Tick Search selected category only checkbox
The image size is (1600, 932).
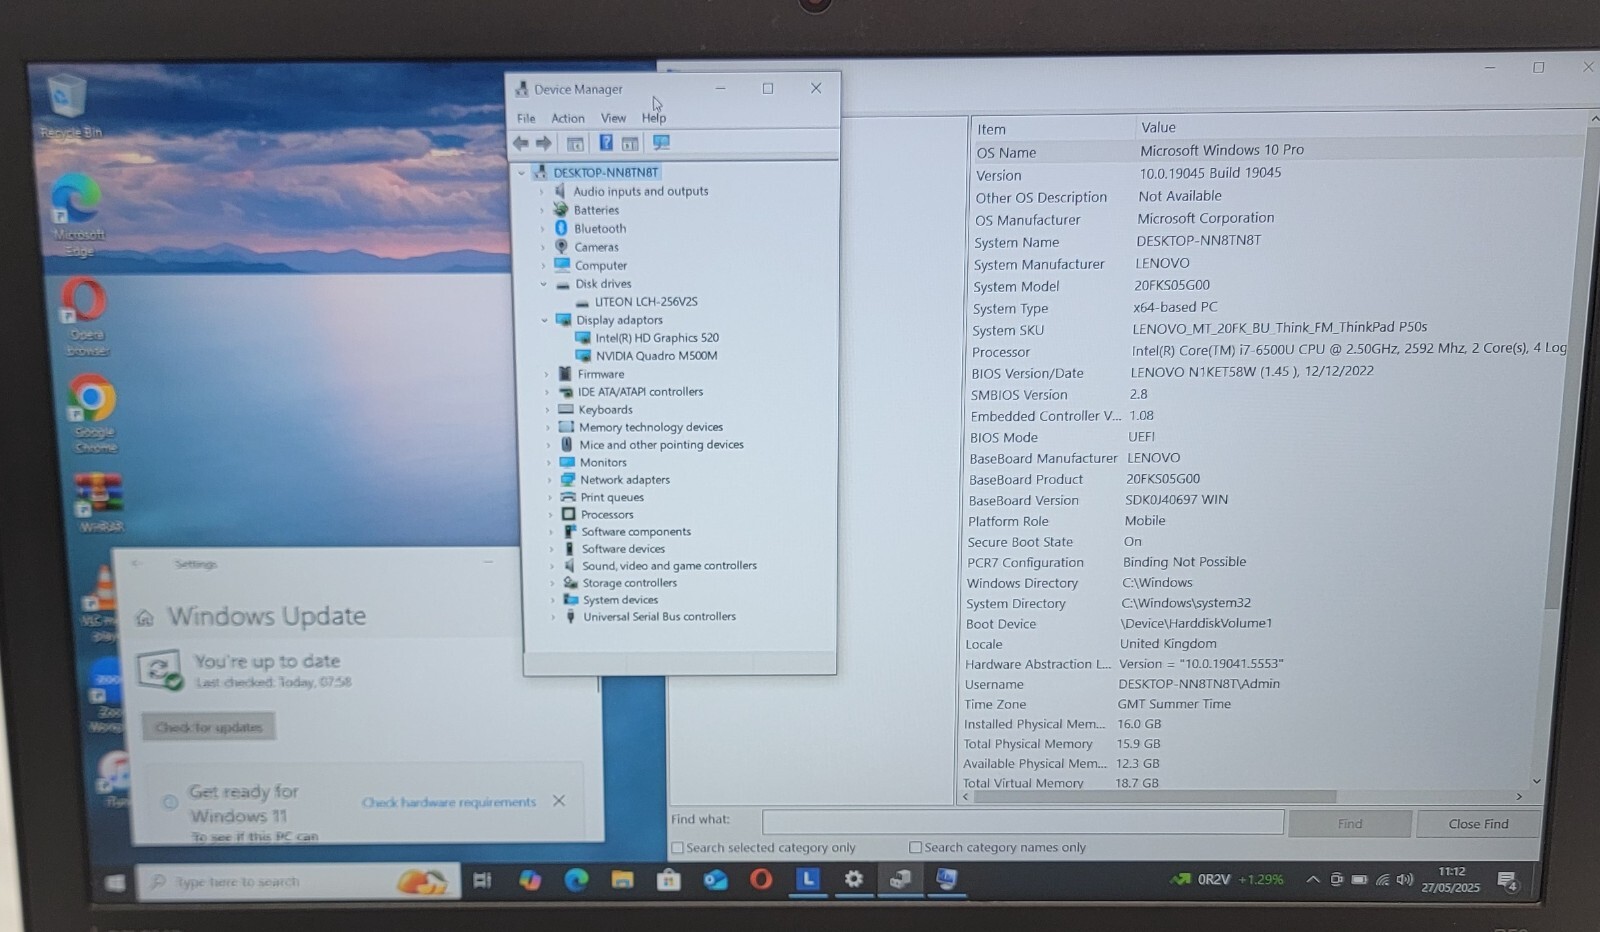pyautogui.click(x=678, y=848)
